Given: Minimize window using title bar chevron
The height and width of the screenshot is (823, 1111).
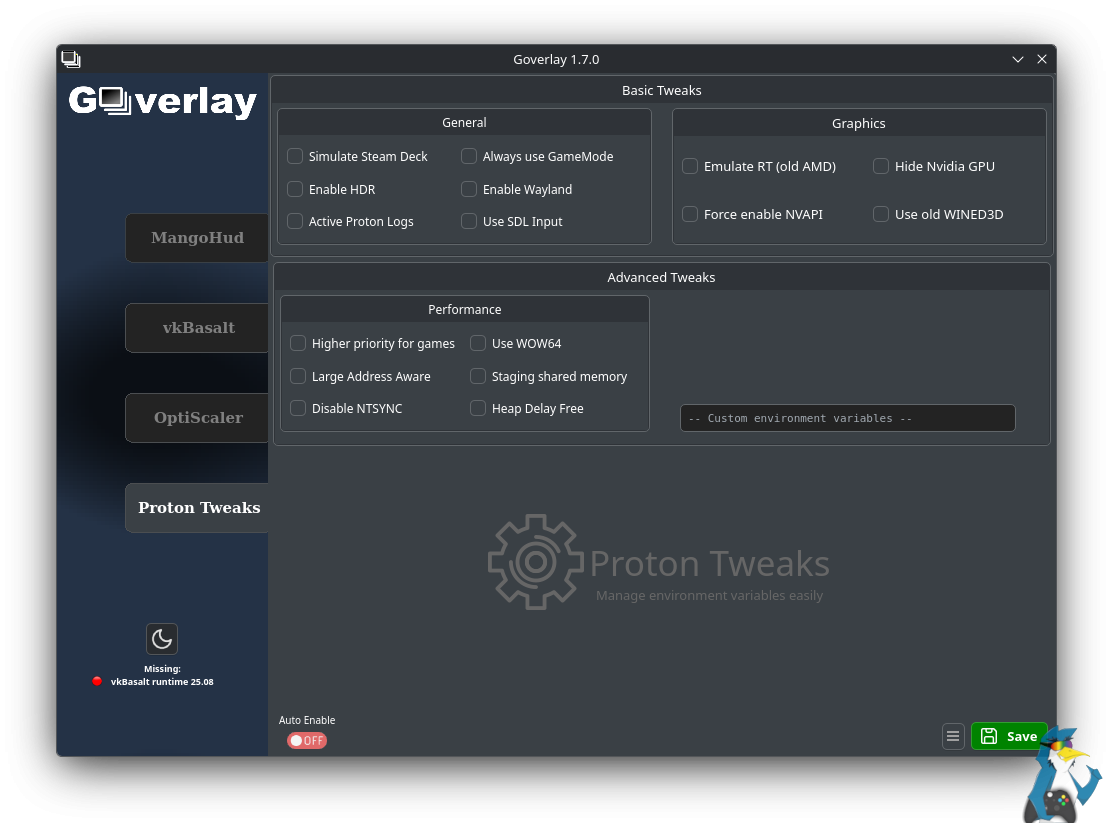Looking at the screenshot, I should point(1018,60).
